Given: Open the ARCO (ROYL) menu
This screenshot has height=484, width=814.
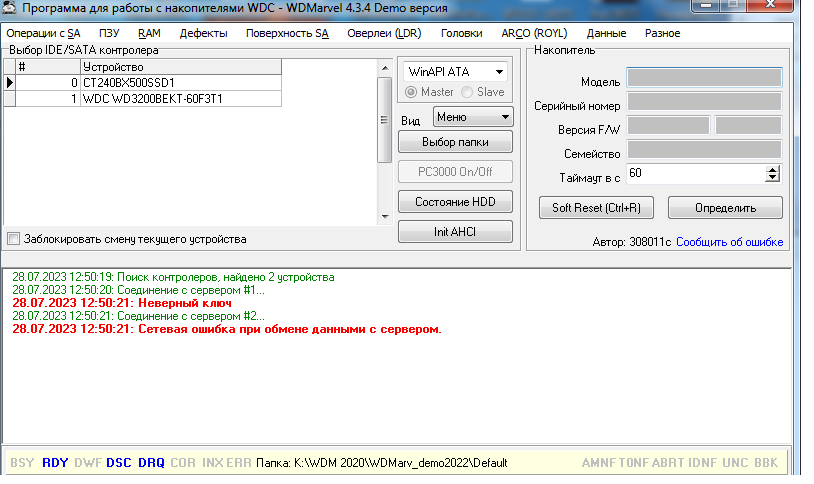Looking at the screenshot, I should click(533, 33).
